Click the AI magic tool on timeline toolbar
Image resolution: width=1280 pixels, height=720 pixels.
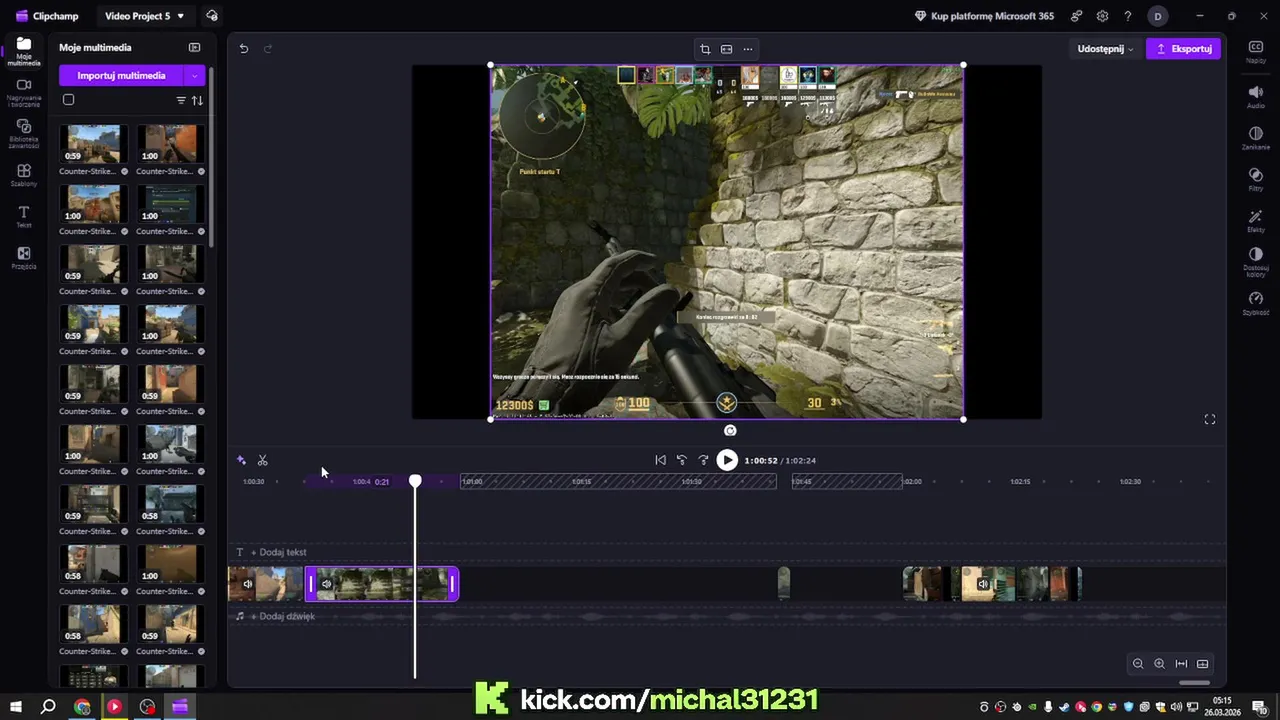pyautogui.click(x=241, y=460)
